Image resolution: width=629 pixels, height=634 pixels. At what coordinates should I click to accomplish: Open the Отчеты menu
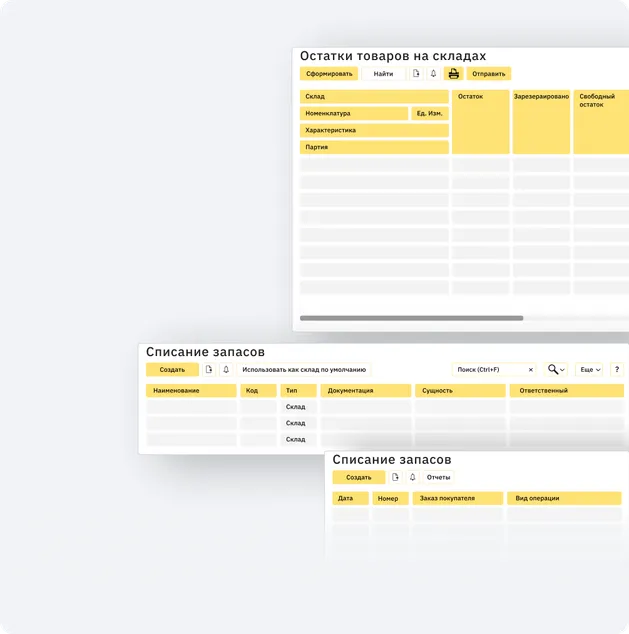point(438,477)
